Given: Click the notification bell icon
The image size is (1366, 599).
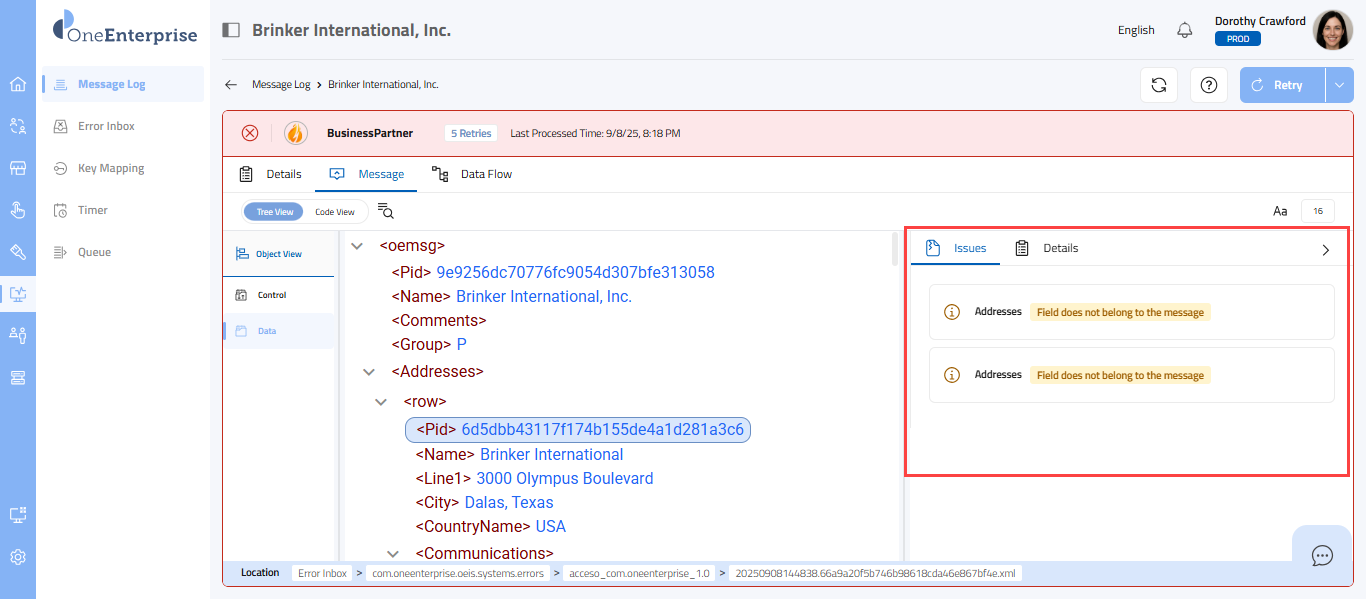Looking at the screenshot, I should (1185, 30).
